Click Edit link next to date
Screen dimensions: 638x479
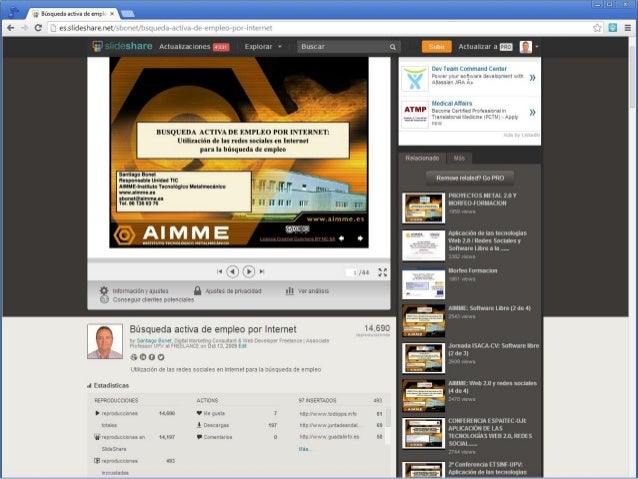point(243,346)
